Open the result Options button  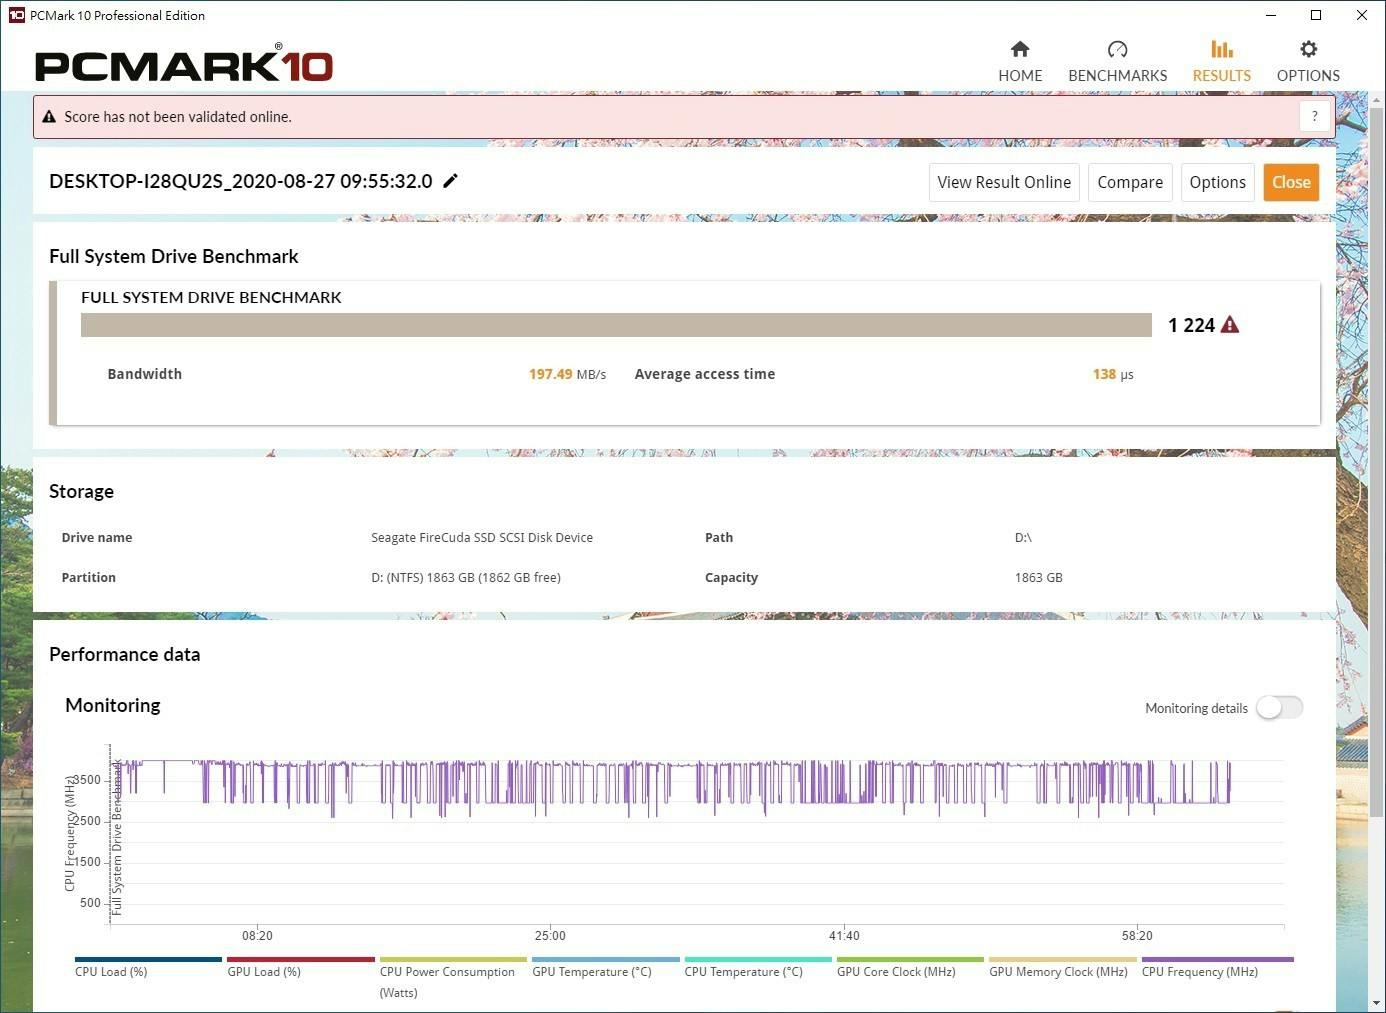click(x=1217, y=182)
